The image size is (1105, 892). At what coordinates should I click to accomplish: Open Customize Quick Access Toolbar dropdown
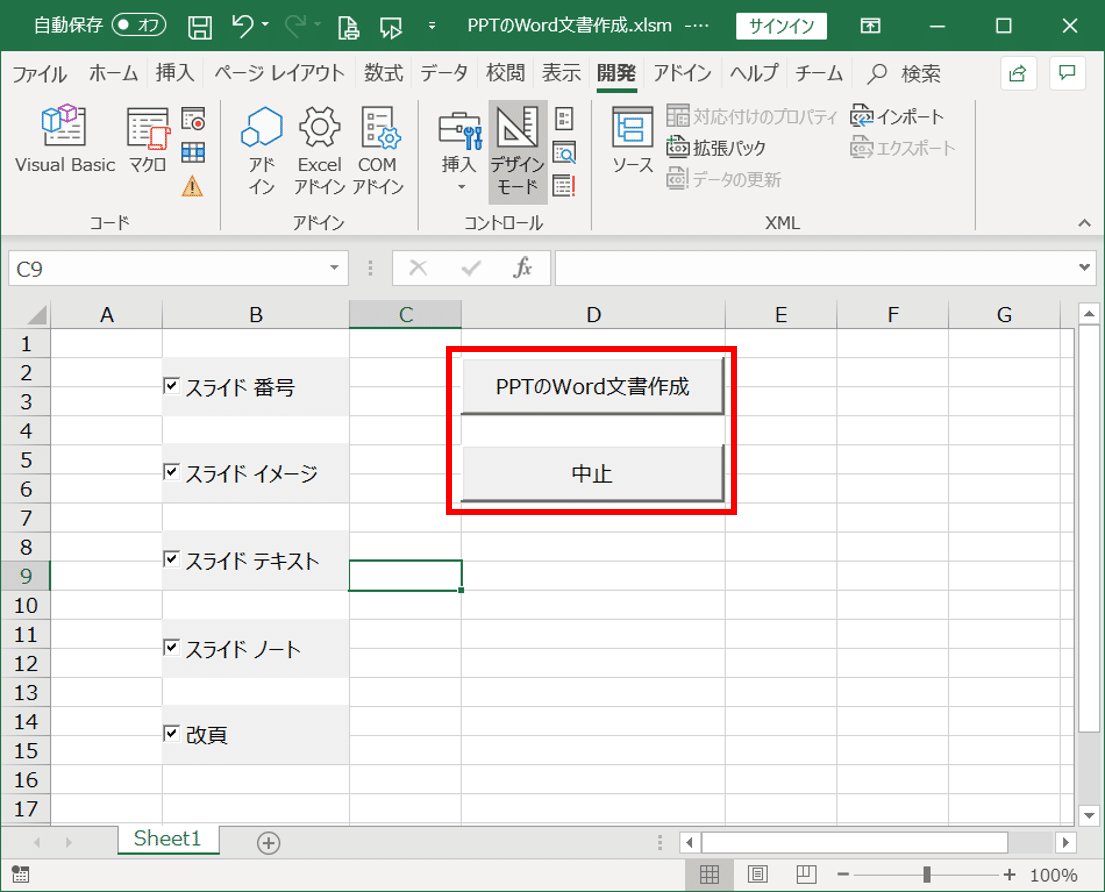[432, 26]
